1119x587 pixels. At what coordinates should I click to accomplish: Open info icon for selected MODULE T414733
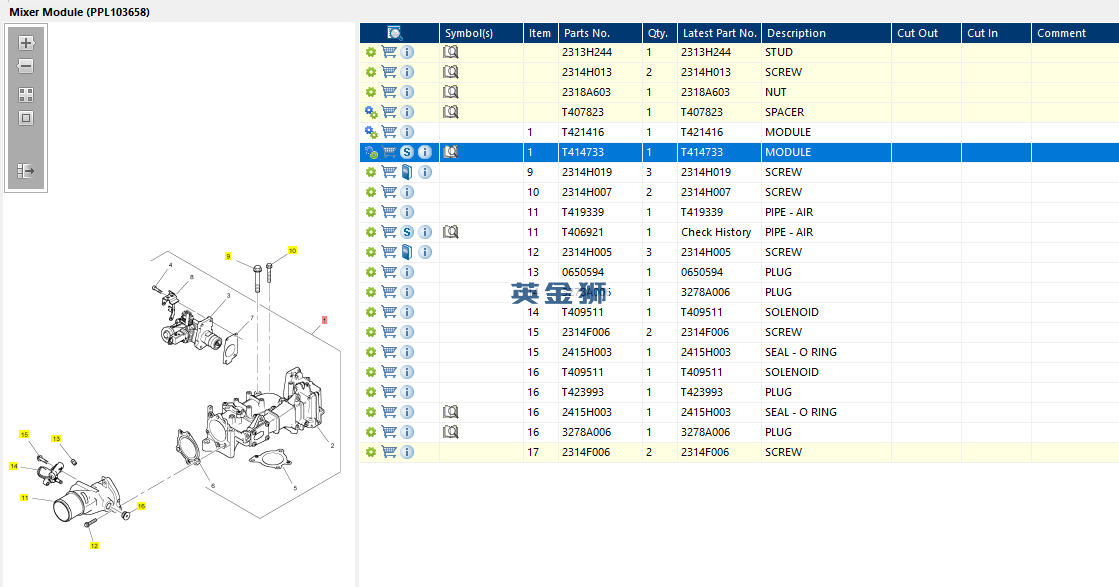(x=425, y=152)
